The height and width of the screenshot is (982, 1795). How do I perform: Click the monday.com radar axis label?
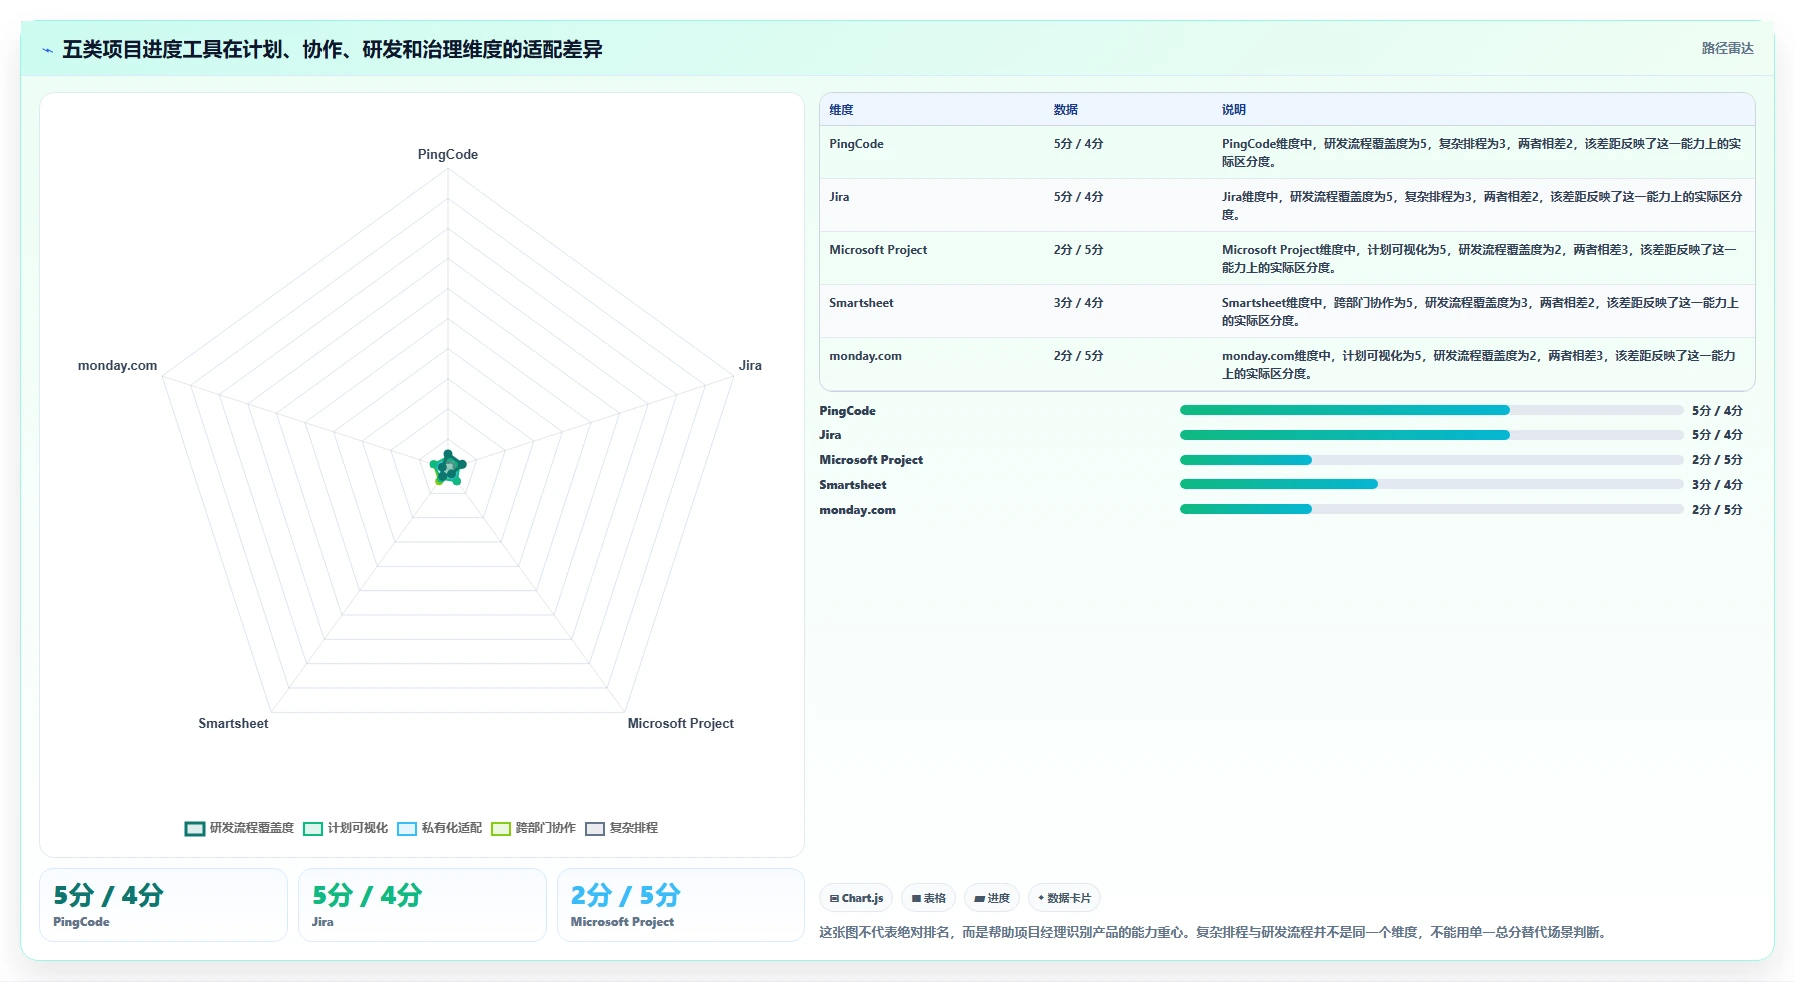tap(117, 365)
